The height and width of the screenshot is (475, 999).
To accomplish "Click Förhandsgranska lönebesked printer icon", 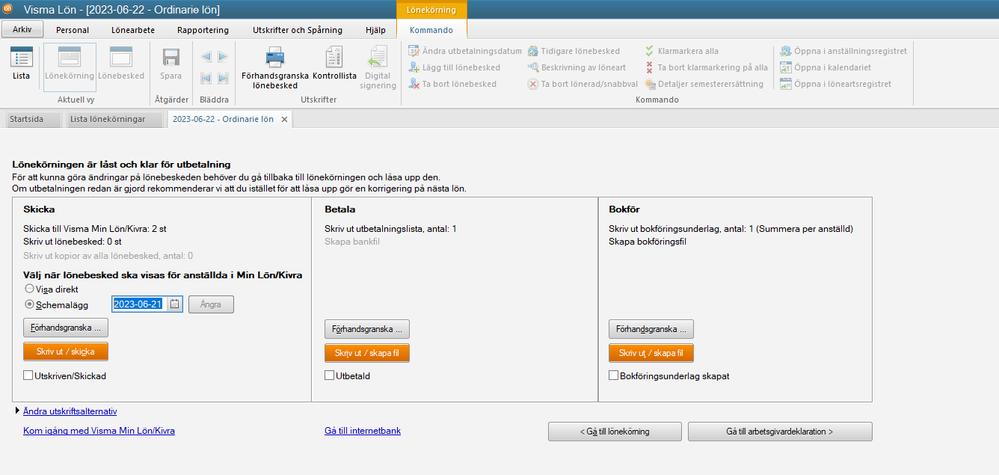I will pyautogui.click(x=273, y=62).
